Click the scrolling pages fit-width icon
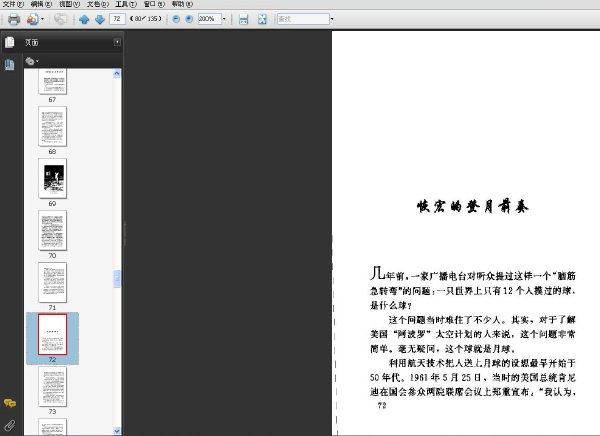600x436 pixels. point(243,19)
